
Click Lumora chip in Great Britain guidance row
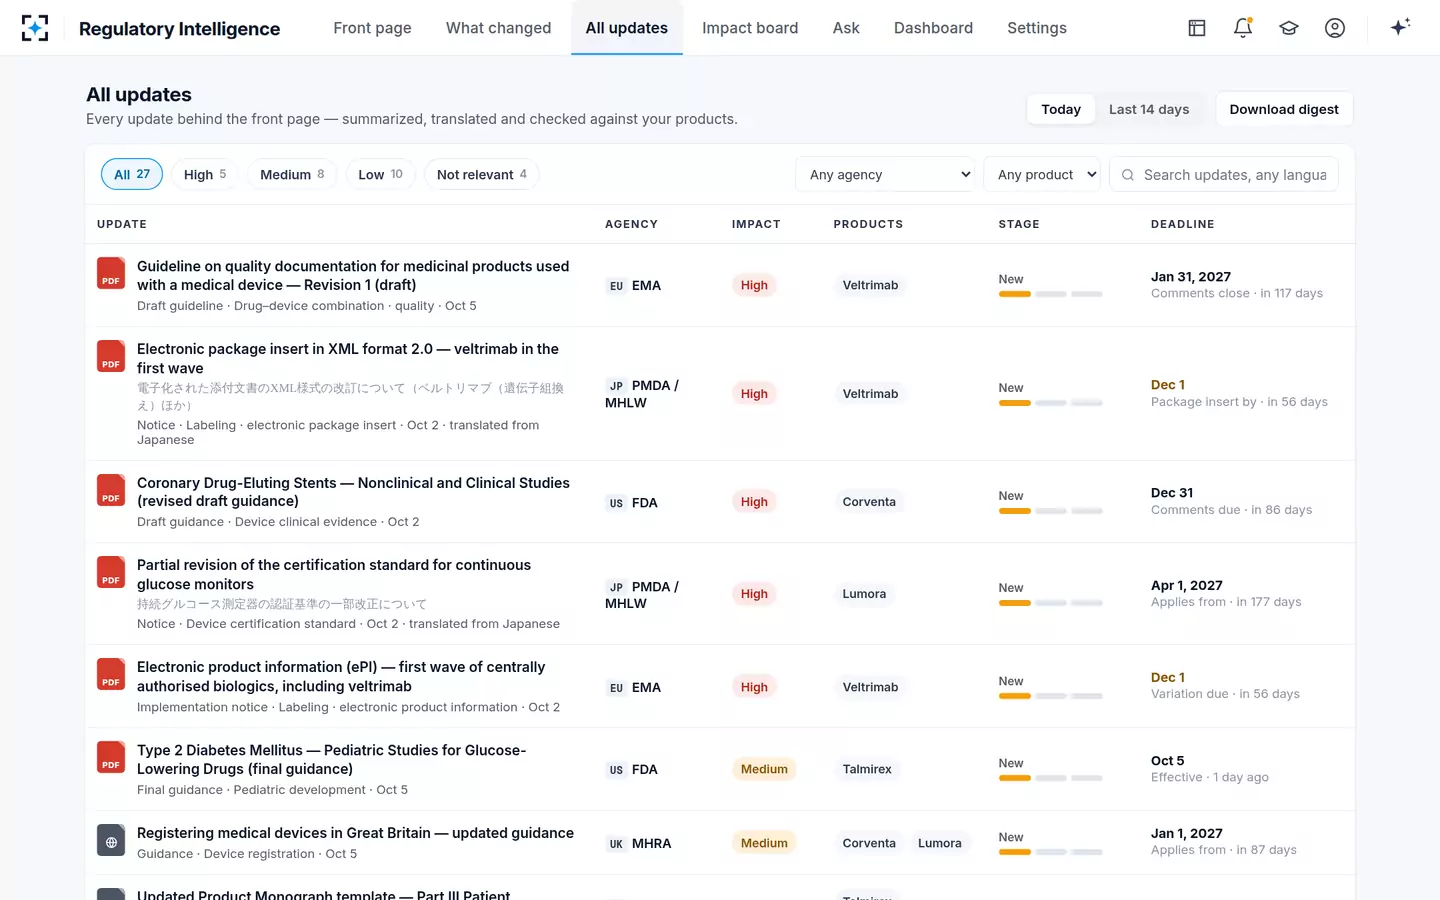940,843
